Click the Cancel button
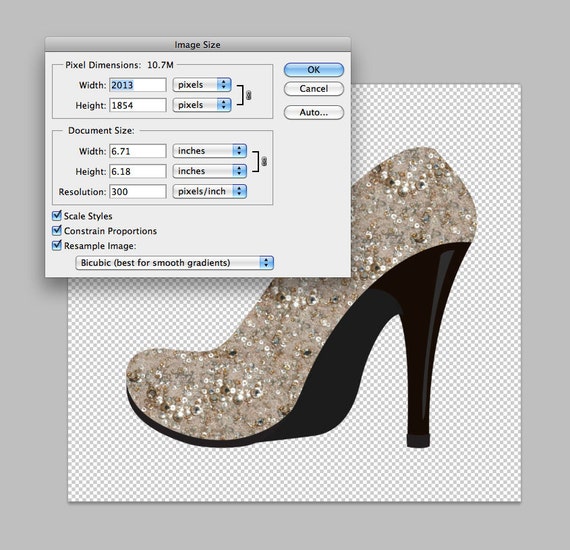This screenshot has height=550, width=570. (314, 89)
